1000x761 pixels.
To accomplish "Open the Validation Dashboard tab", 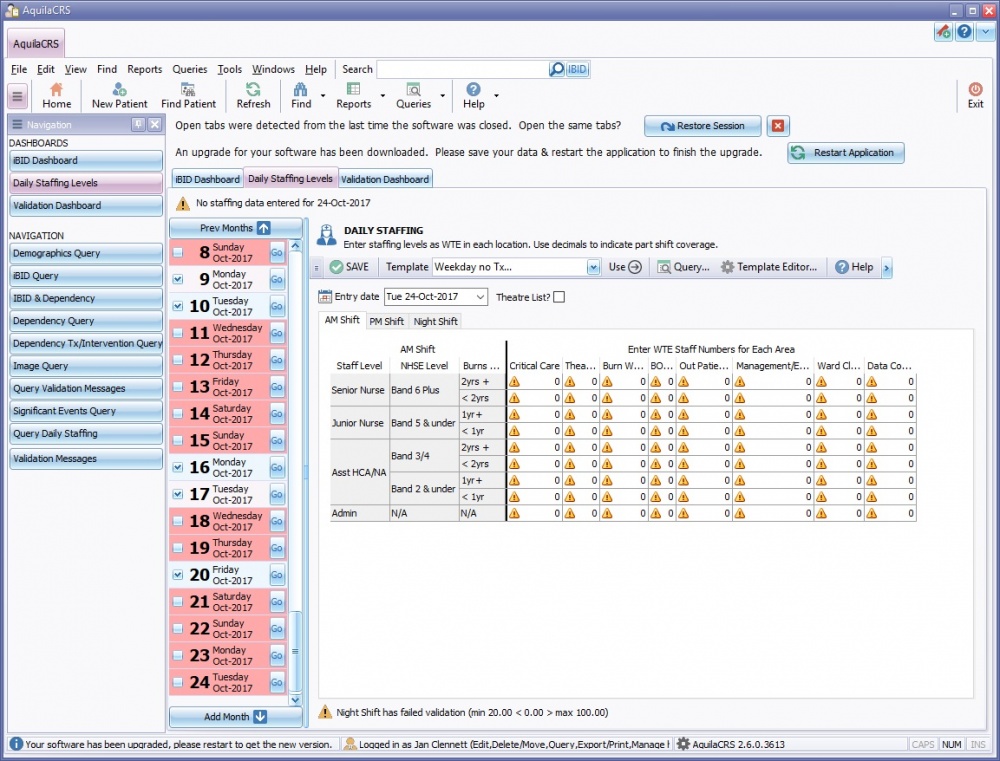I will click(x=385, y=178).
